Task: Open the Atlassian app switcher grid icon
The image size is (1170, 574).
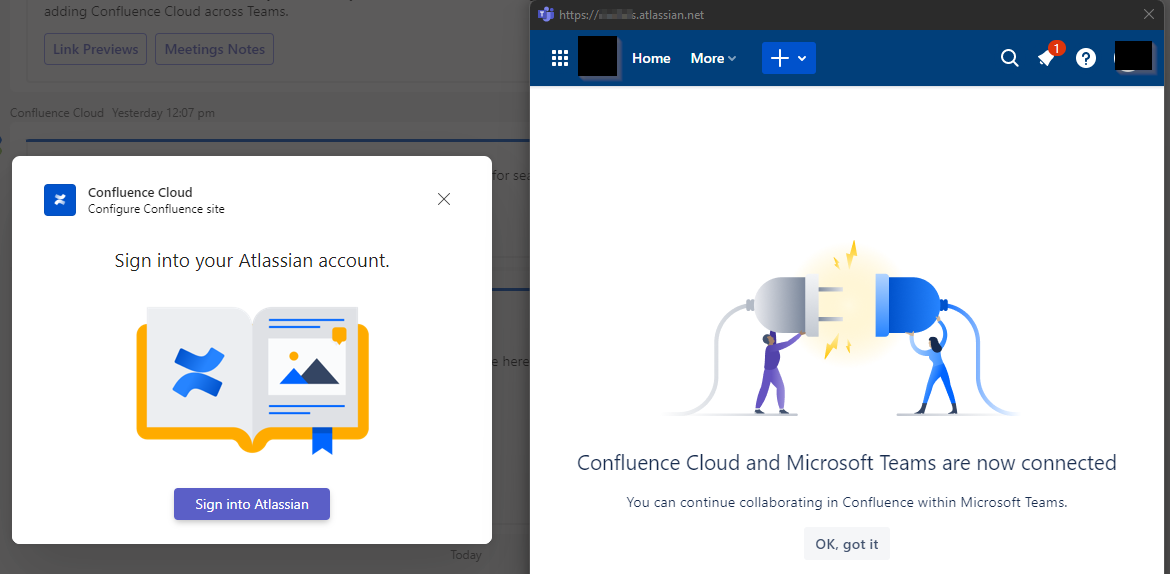Action: tap(560, 58)
